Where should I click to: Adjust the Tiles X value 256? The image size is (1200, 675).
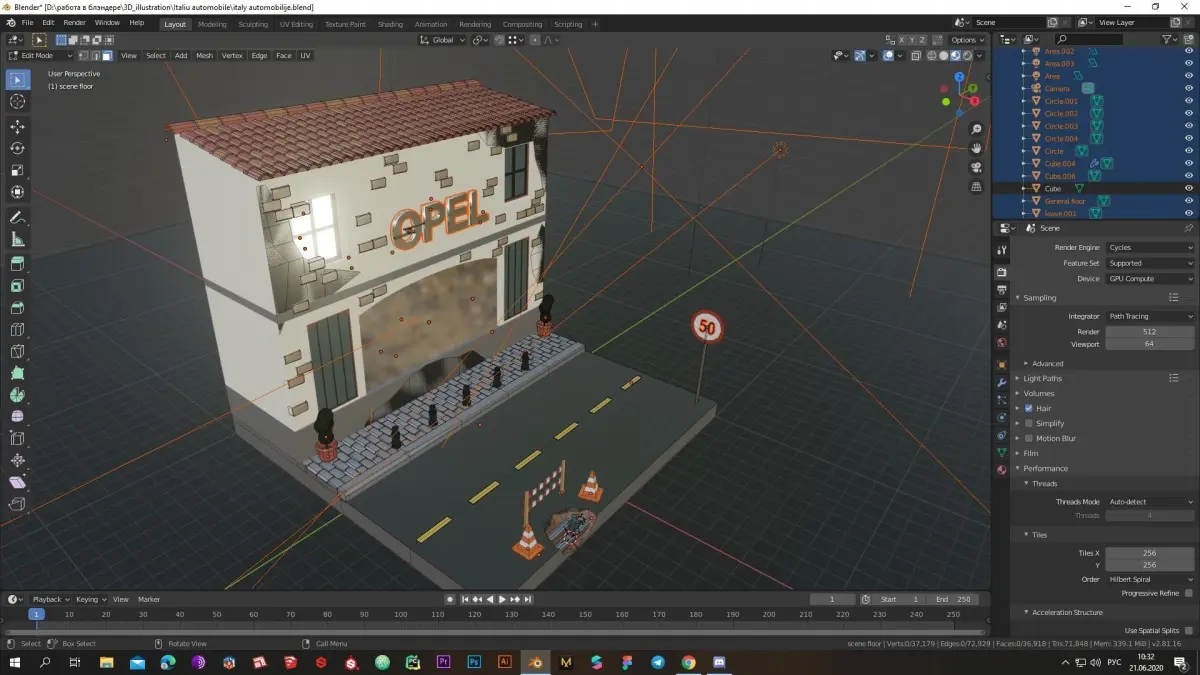click(x=1149, y=553)
